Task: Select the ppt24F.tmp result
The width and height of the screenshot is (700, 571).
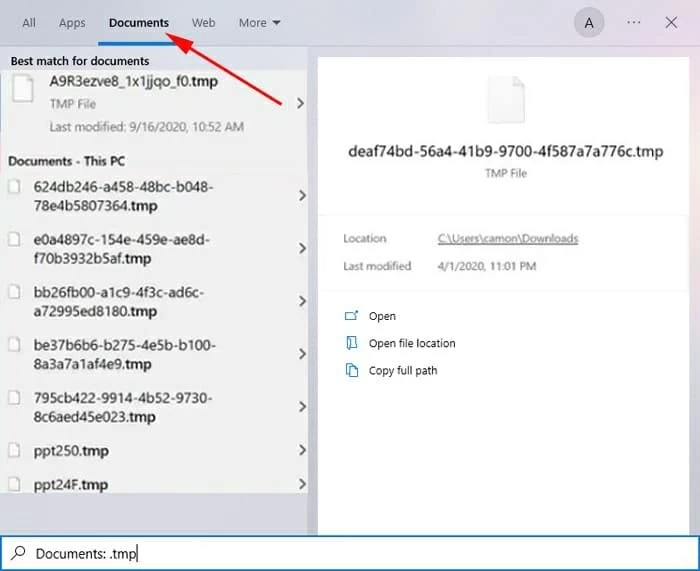Action: click(x=70, y=485)
